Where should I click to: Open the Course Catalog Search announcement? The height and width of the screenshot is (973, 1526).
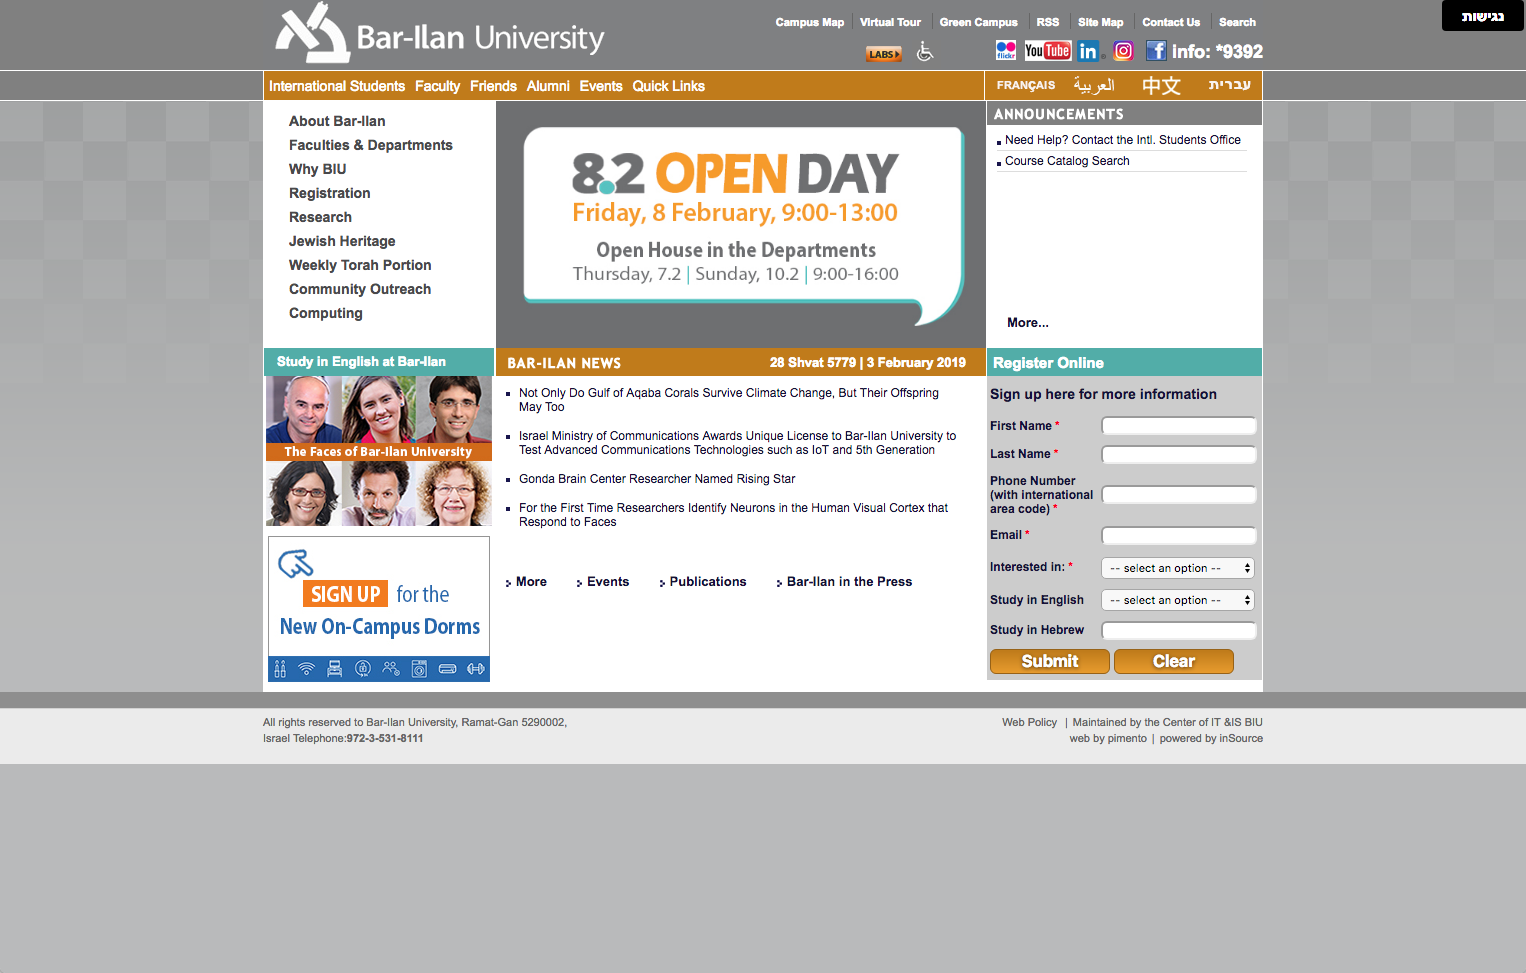coord(1067,161)
